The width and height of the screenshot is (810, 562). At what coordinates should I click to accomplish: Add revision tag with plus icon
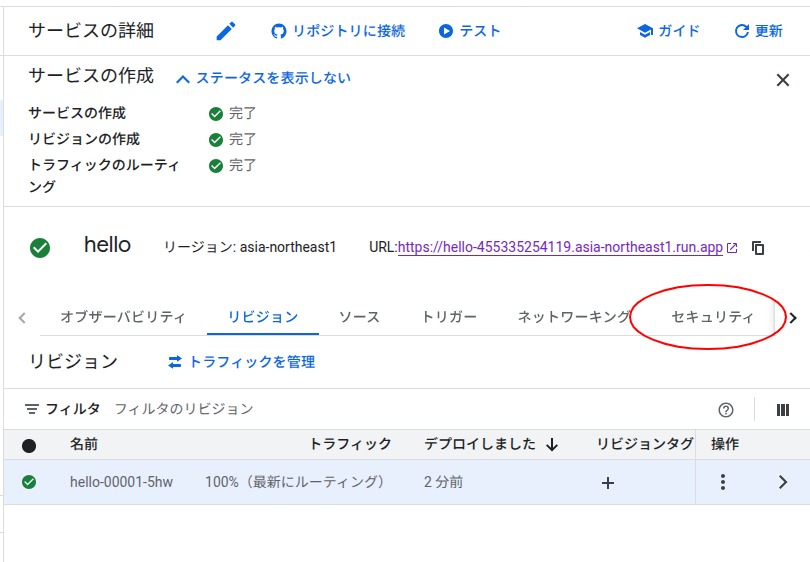(608, 483)
